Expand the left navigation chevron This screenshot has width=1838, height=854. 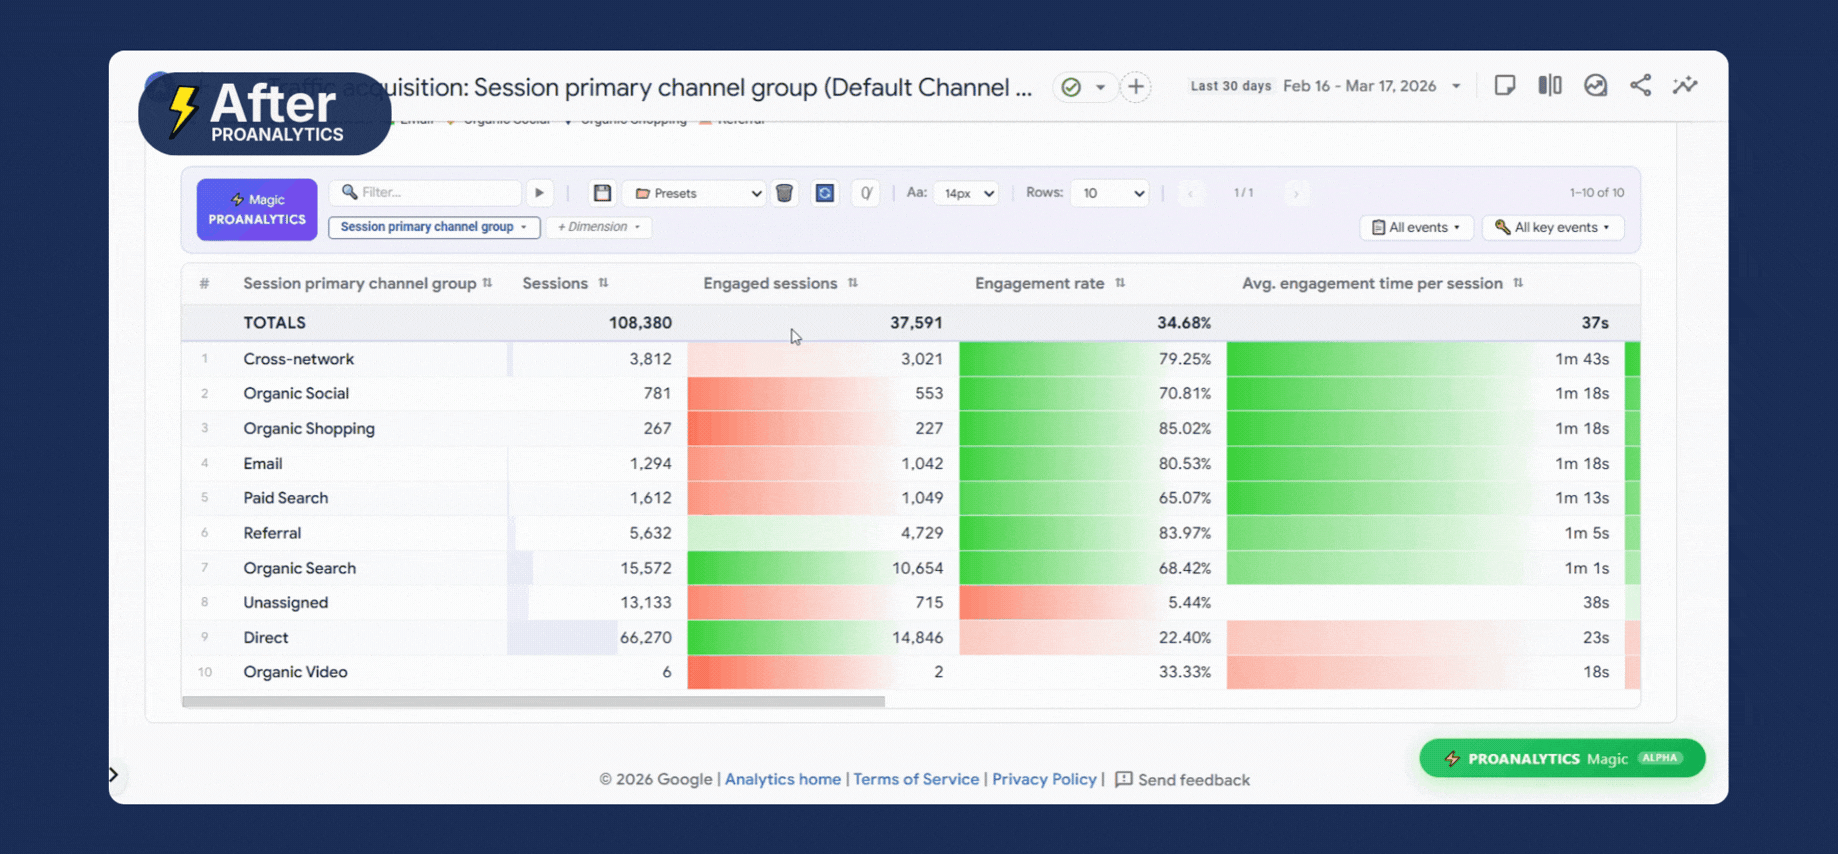pyautogui.click(x=114, y=775)
